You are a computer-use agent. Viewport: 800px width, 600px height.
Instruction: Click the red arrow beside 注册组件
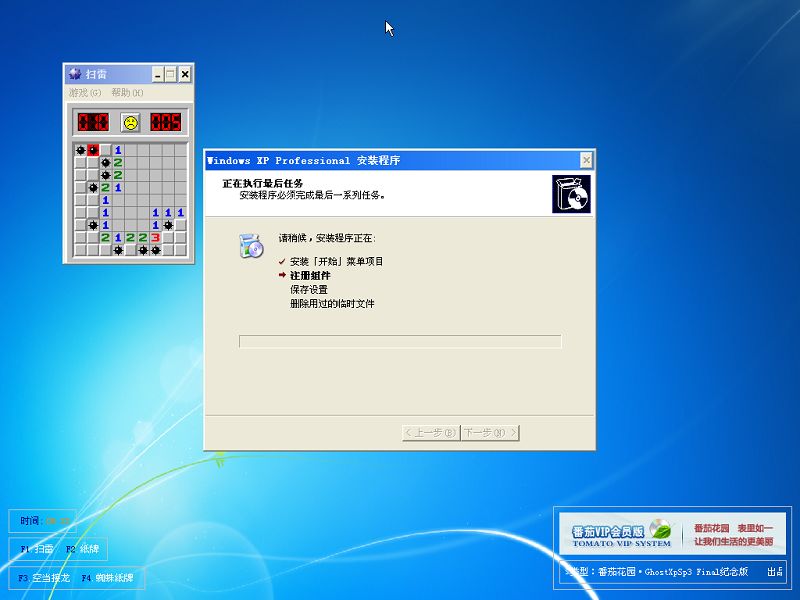click(282, 276)
